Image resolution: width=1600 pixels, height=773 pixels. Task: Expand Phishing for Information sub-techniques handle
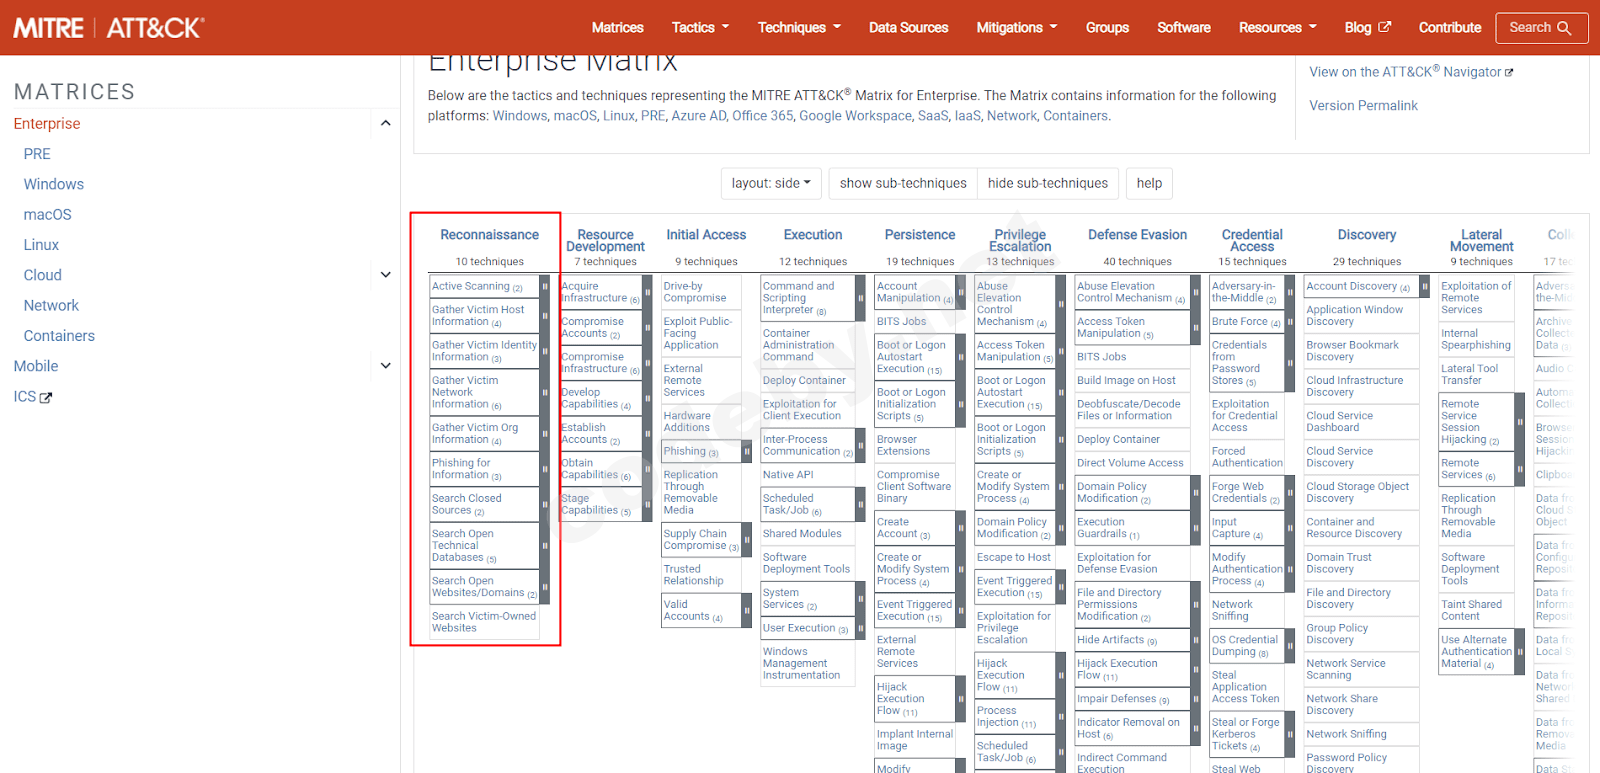[x=545, y=469]
